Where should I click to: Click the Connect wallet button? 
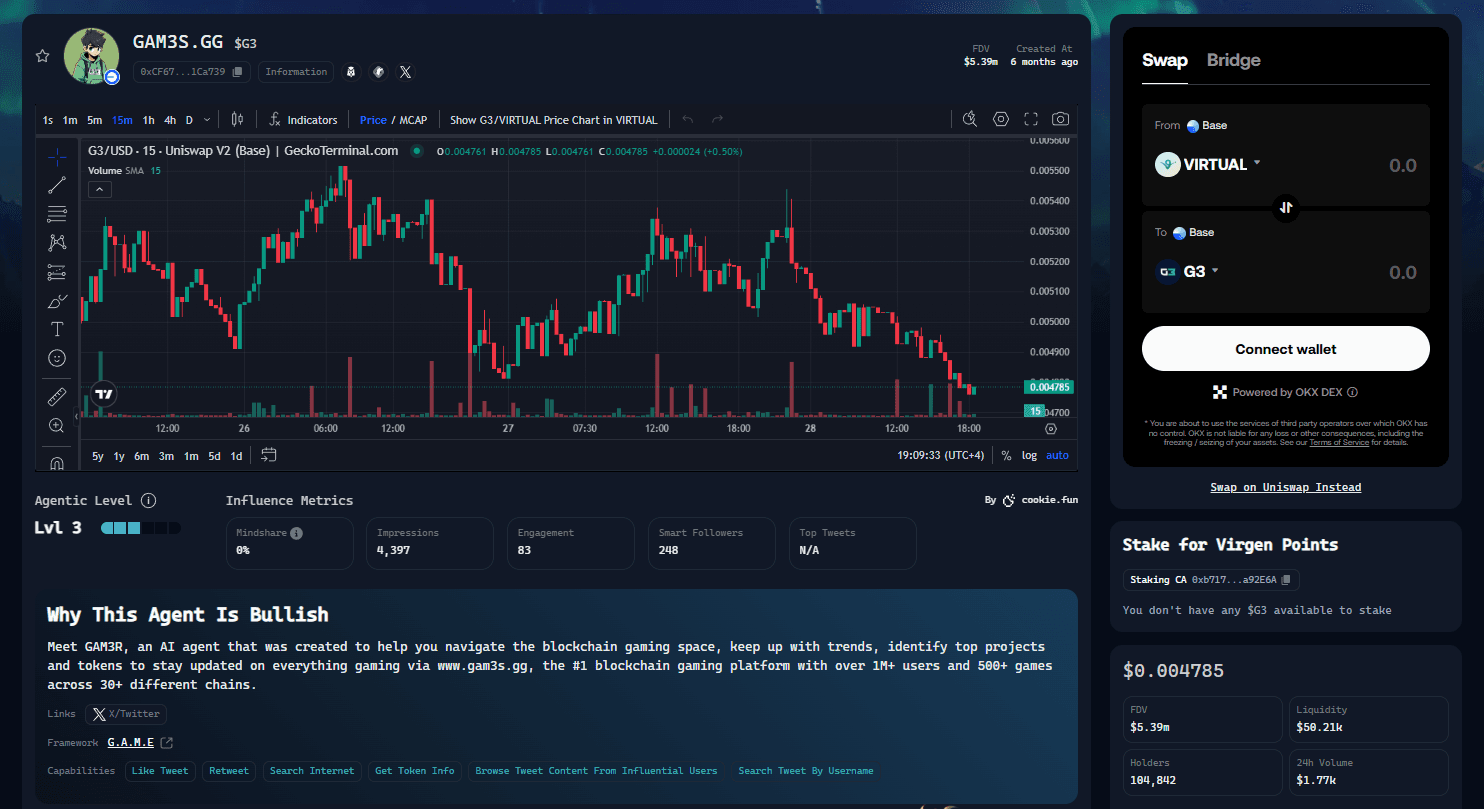point(1286,349)
